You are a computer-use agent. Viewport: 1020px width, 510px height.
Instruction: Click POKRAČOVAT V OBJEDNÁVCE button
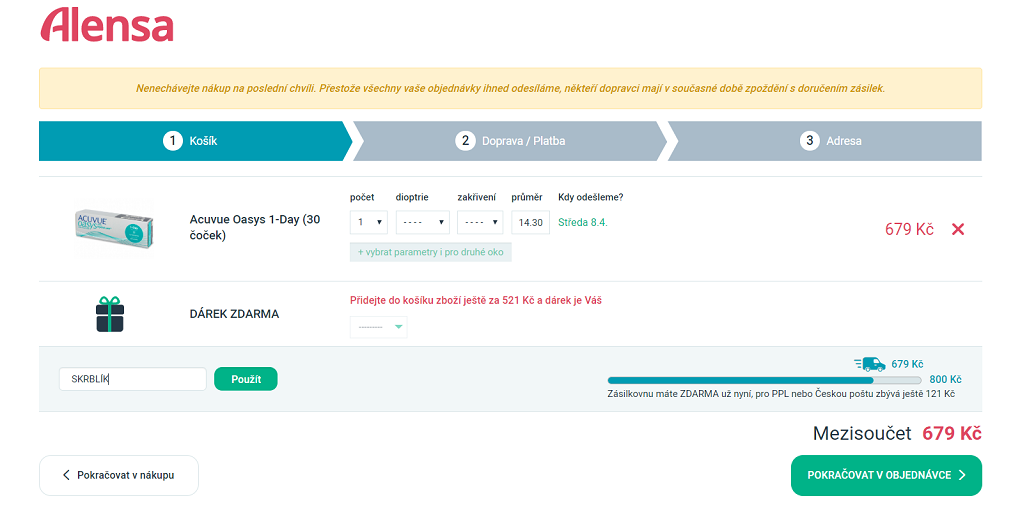click(886, 476)
